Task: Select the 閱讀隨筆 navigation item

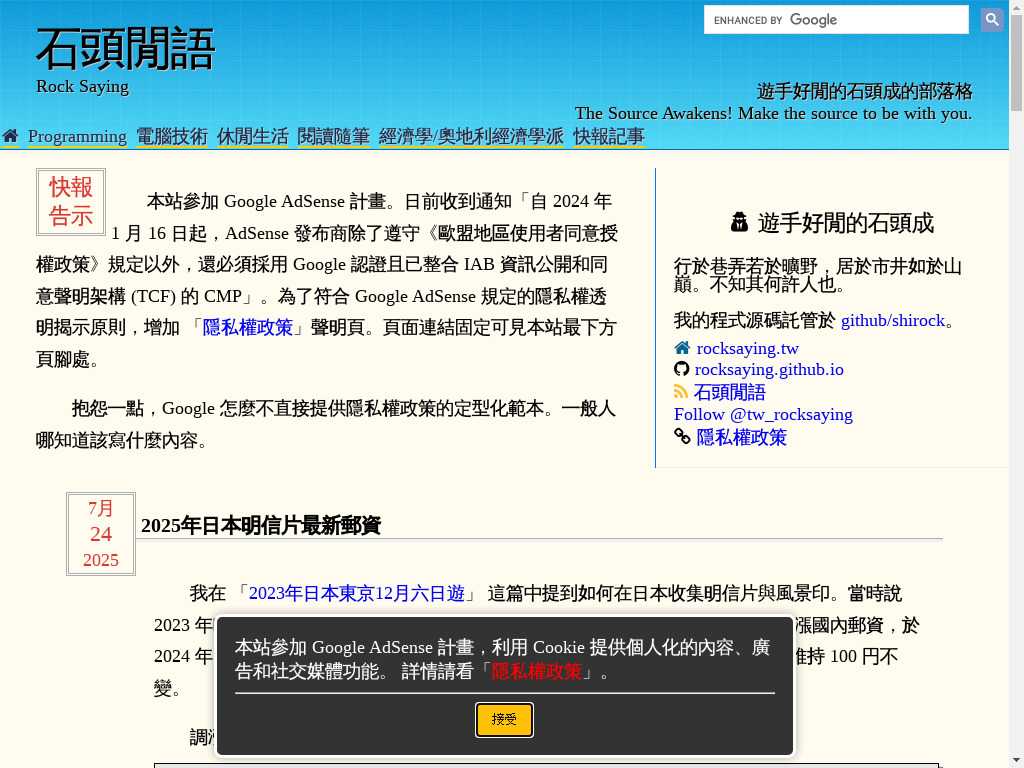Action: pos(334,136)
